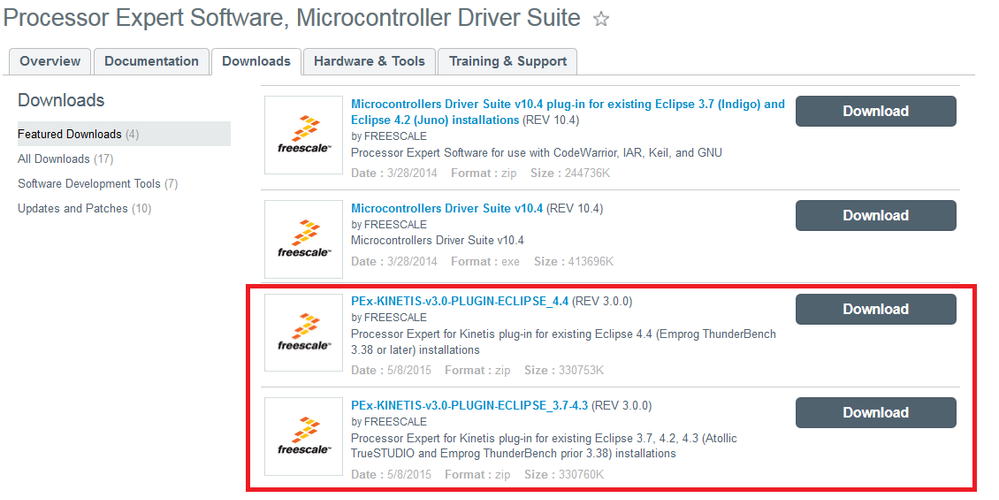Click the text Size : 330760K
This screenshot has height=500, width=999.
point(564,475)
